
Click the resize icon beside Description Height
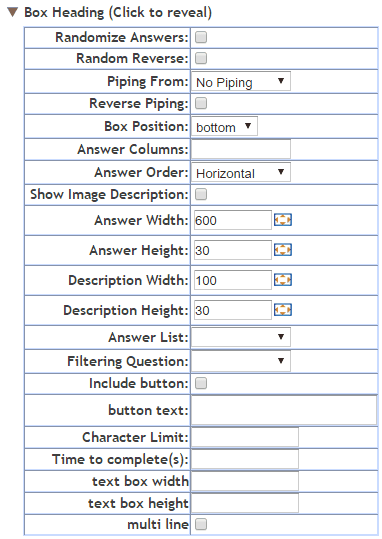[x=283, y=310]
